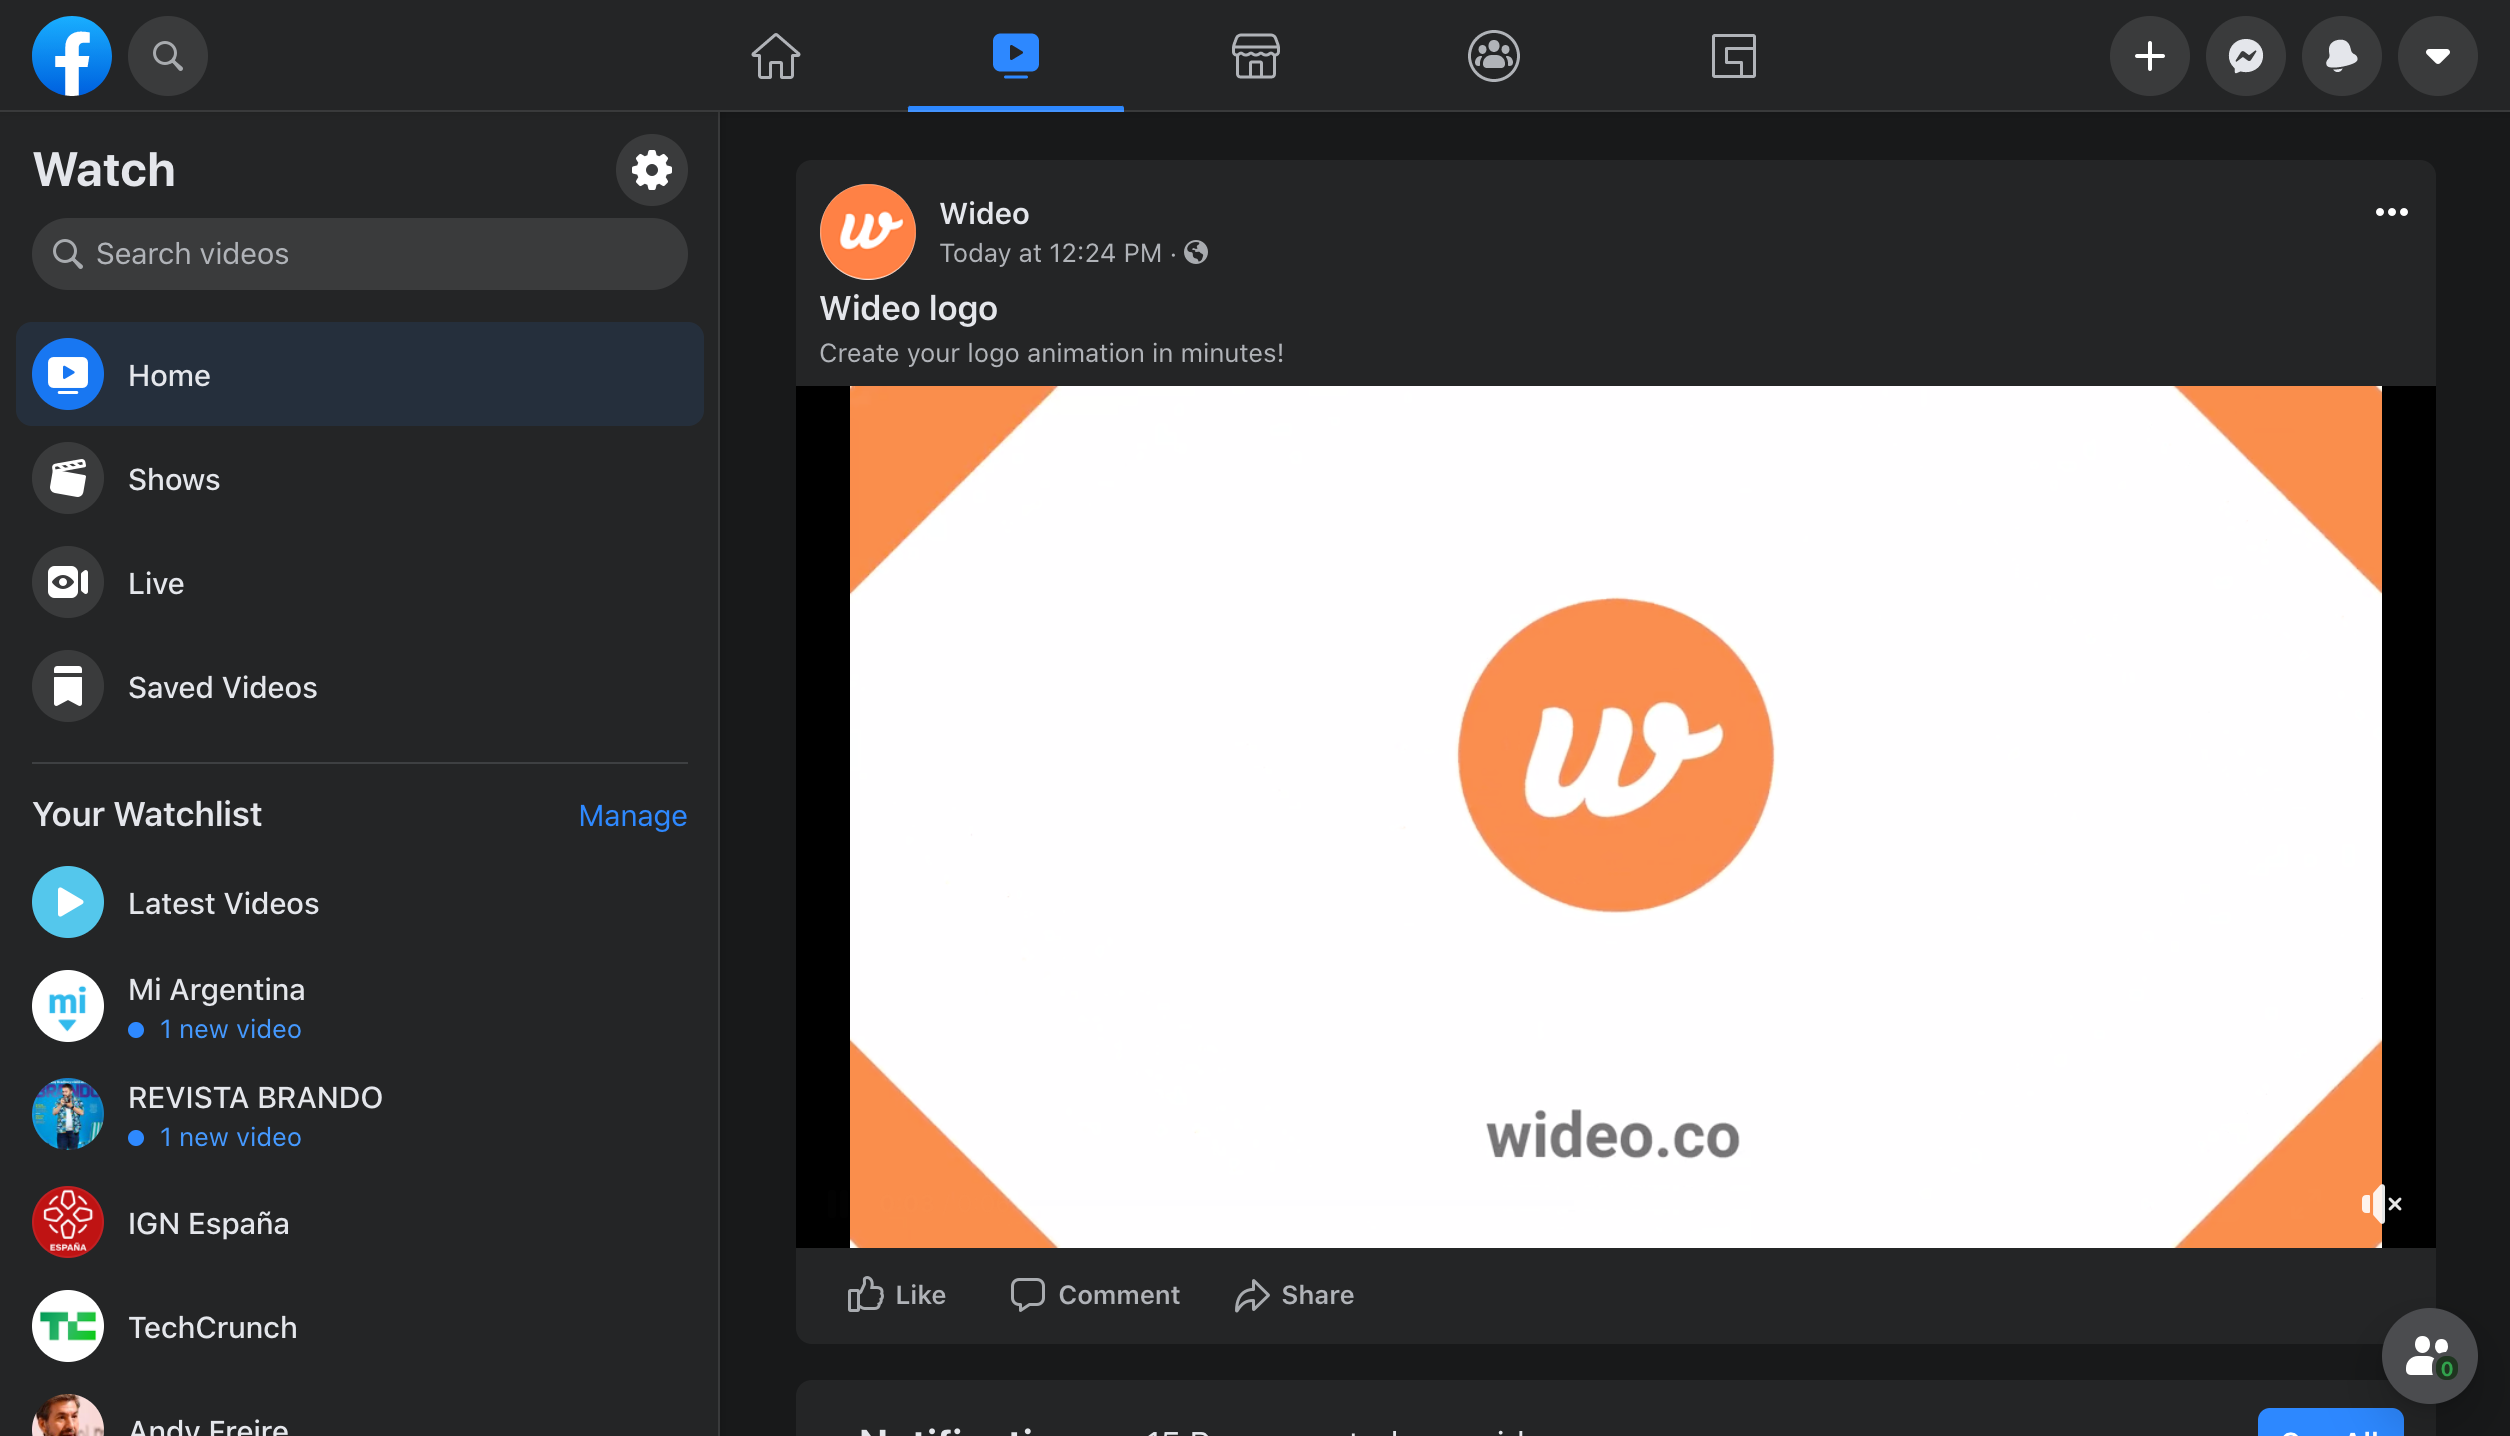Screen dimensions: 2510x1436
Task: Open the Gaming tab icon in the top bar
Action: click(1734, 56)
